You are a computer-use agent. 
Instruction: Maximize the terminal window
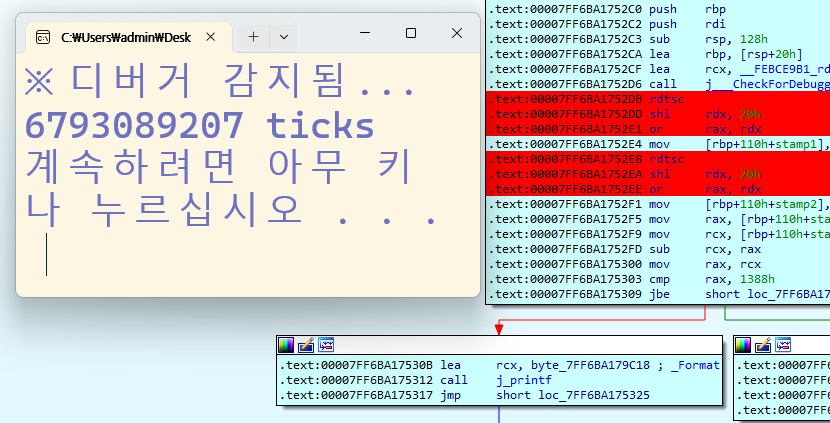tap(410, 33)
